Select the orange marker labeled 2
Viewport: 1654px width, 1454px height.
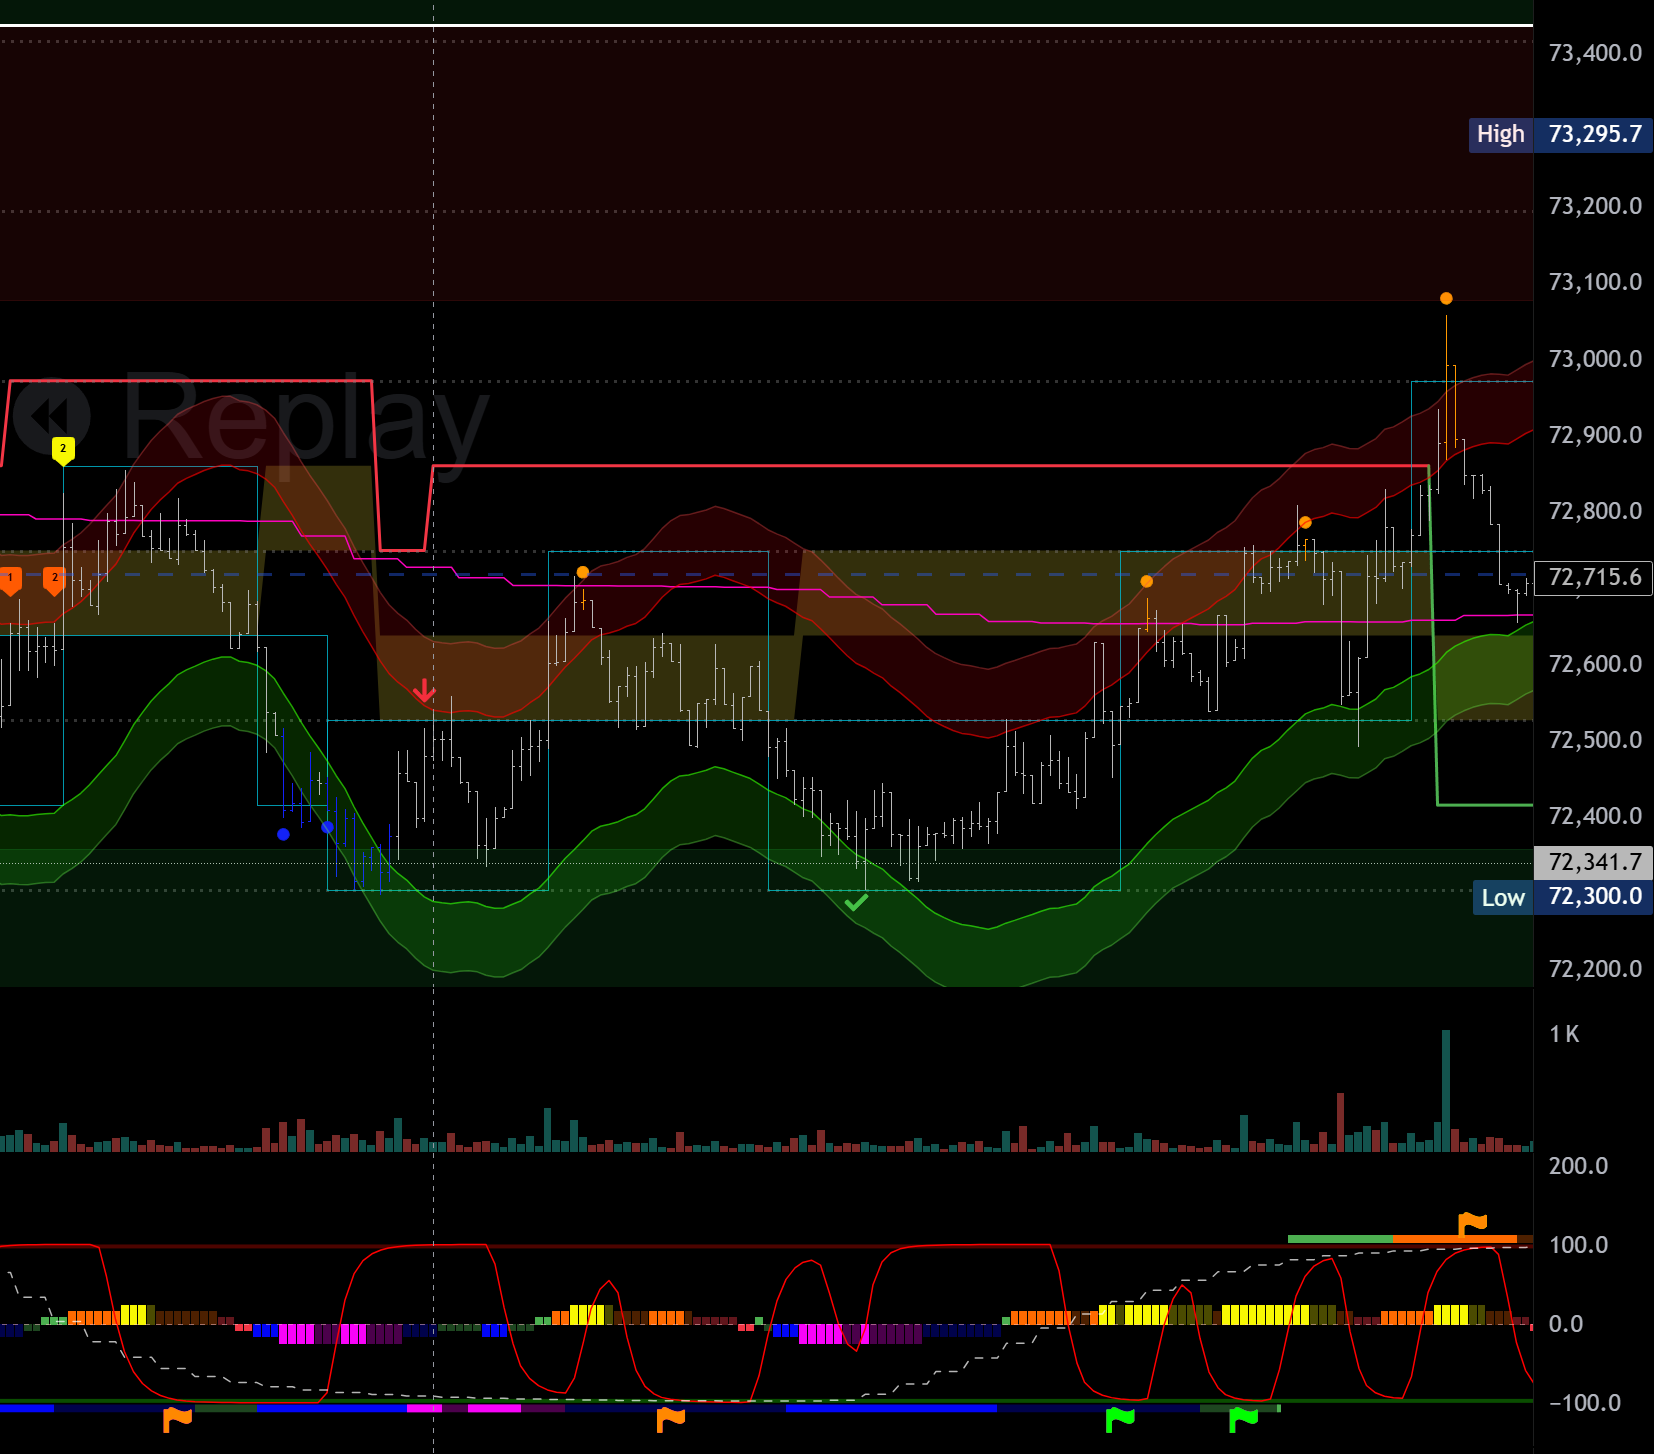coord(55,579)
